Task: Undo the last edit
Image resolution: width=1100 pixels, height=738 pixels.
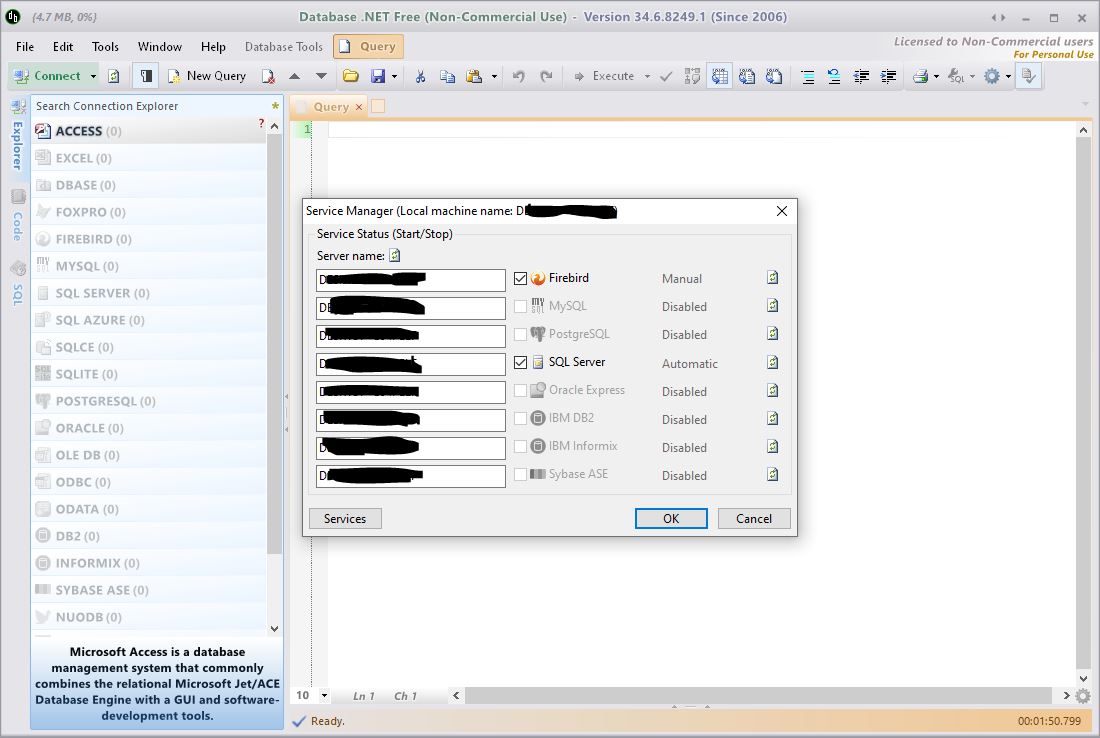Action: click(518, 76)
